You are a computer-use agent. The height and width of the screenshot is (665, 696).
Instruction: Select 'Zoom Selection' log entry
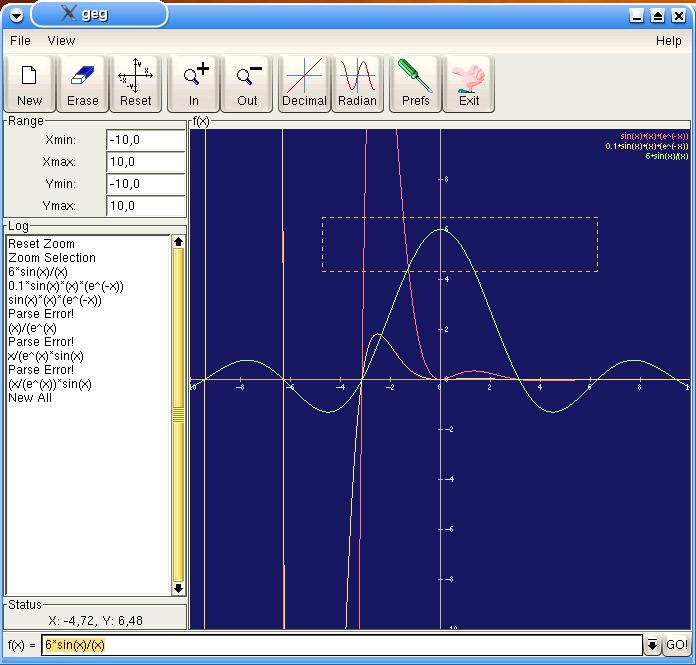click(x=52, y=258)
